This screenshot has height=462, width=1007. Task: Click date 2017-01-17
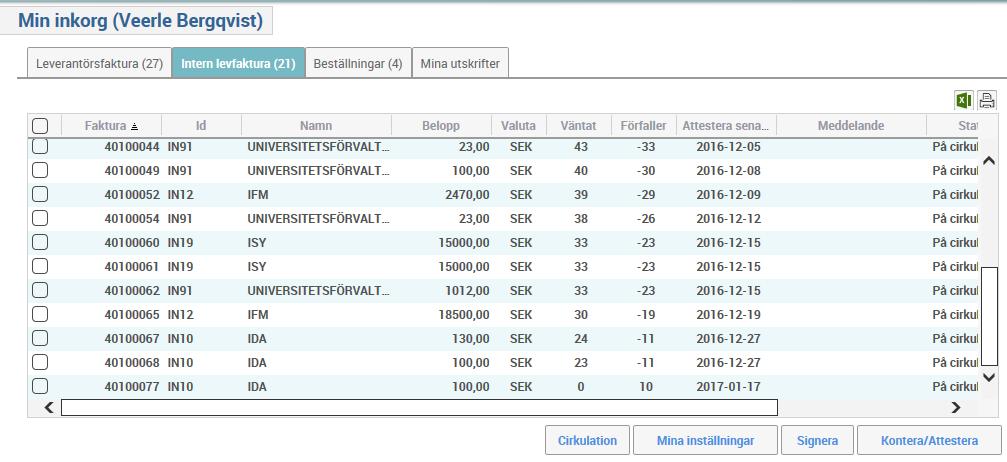point(728,387)
